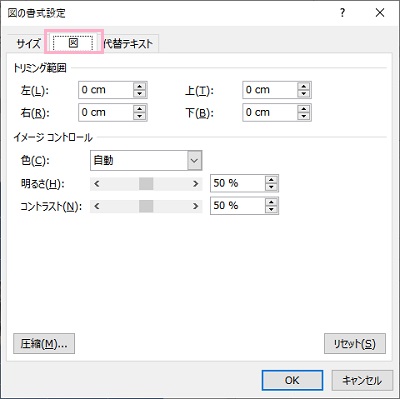Decrease the 左(L) crop value

pos(140,94)
